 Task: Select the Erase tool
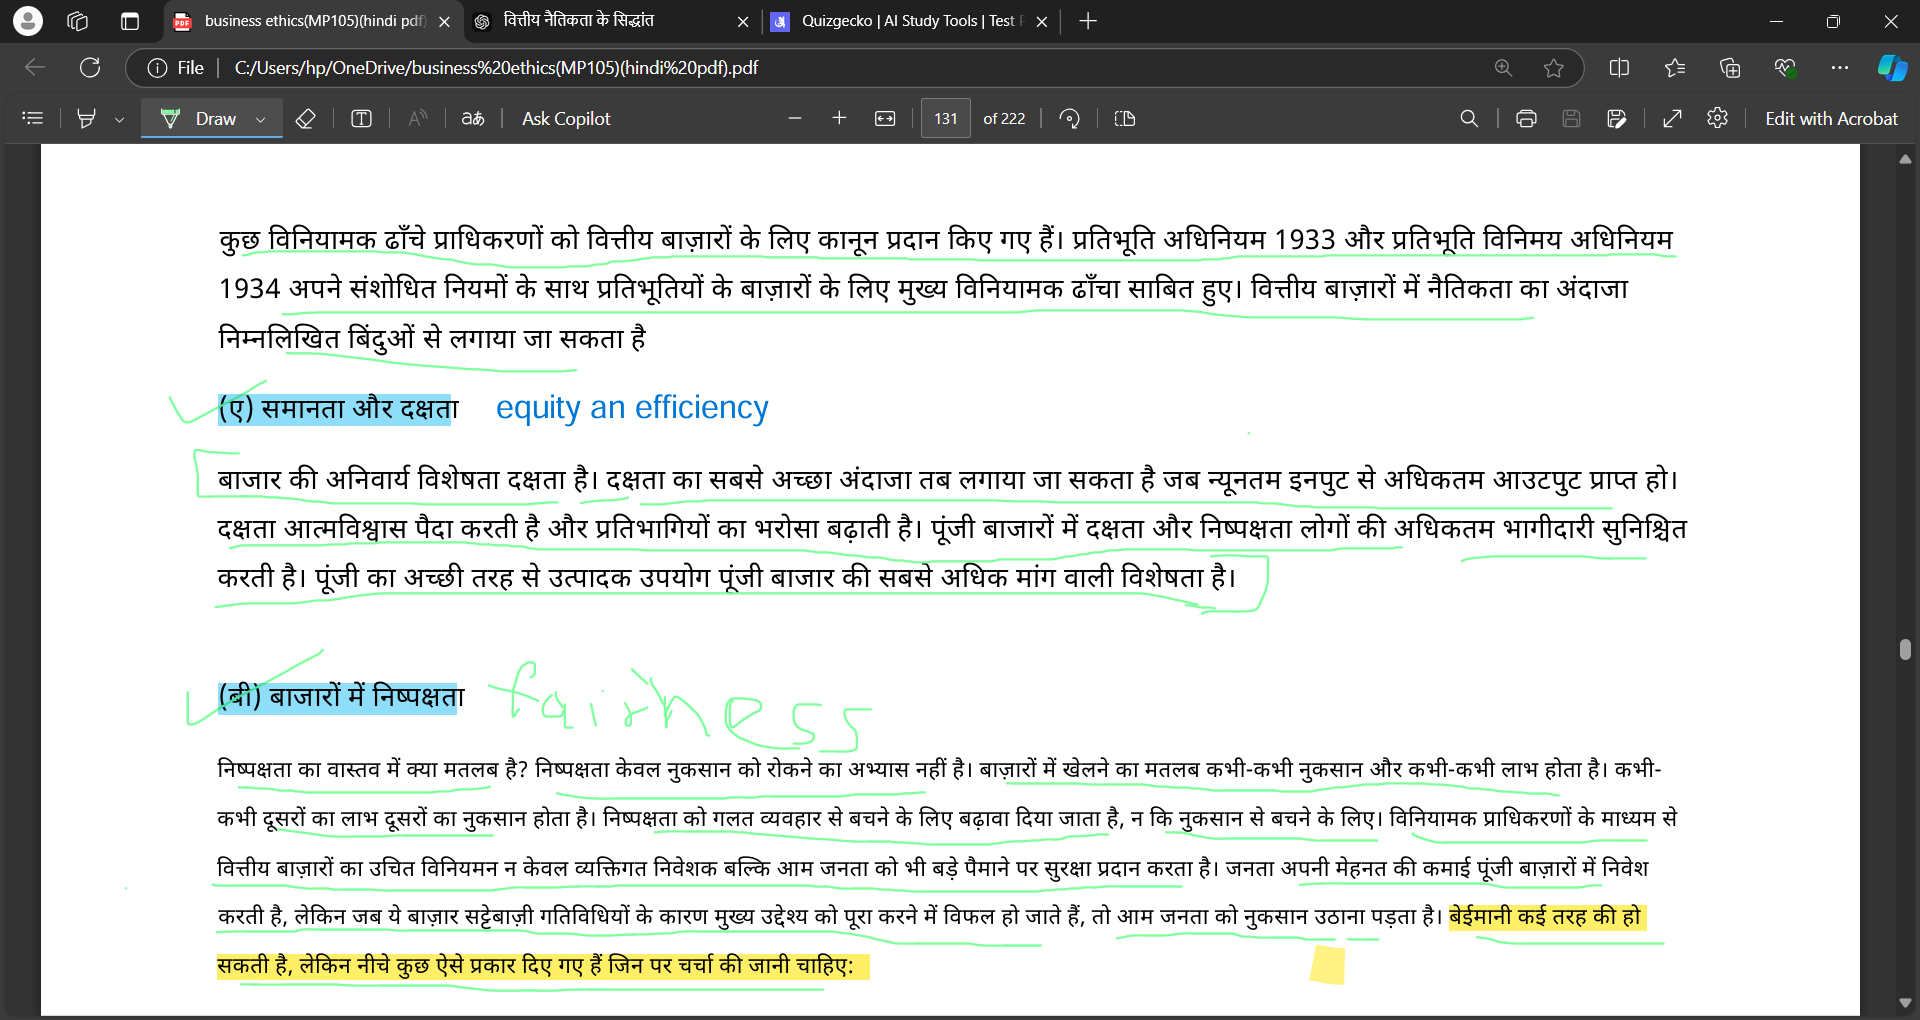[306, 118]
